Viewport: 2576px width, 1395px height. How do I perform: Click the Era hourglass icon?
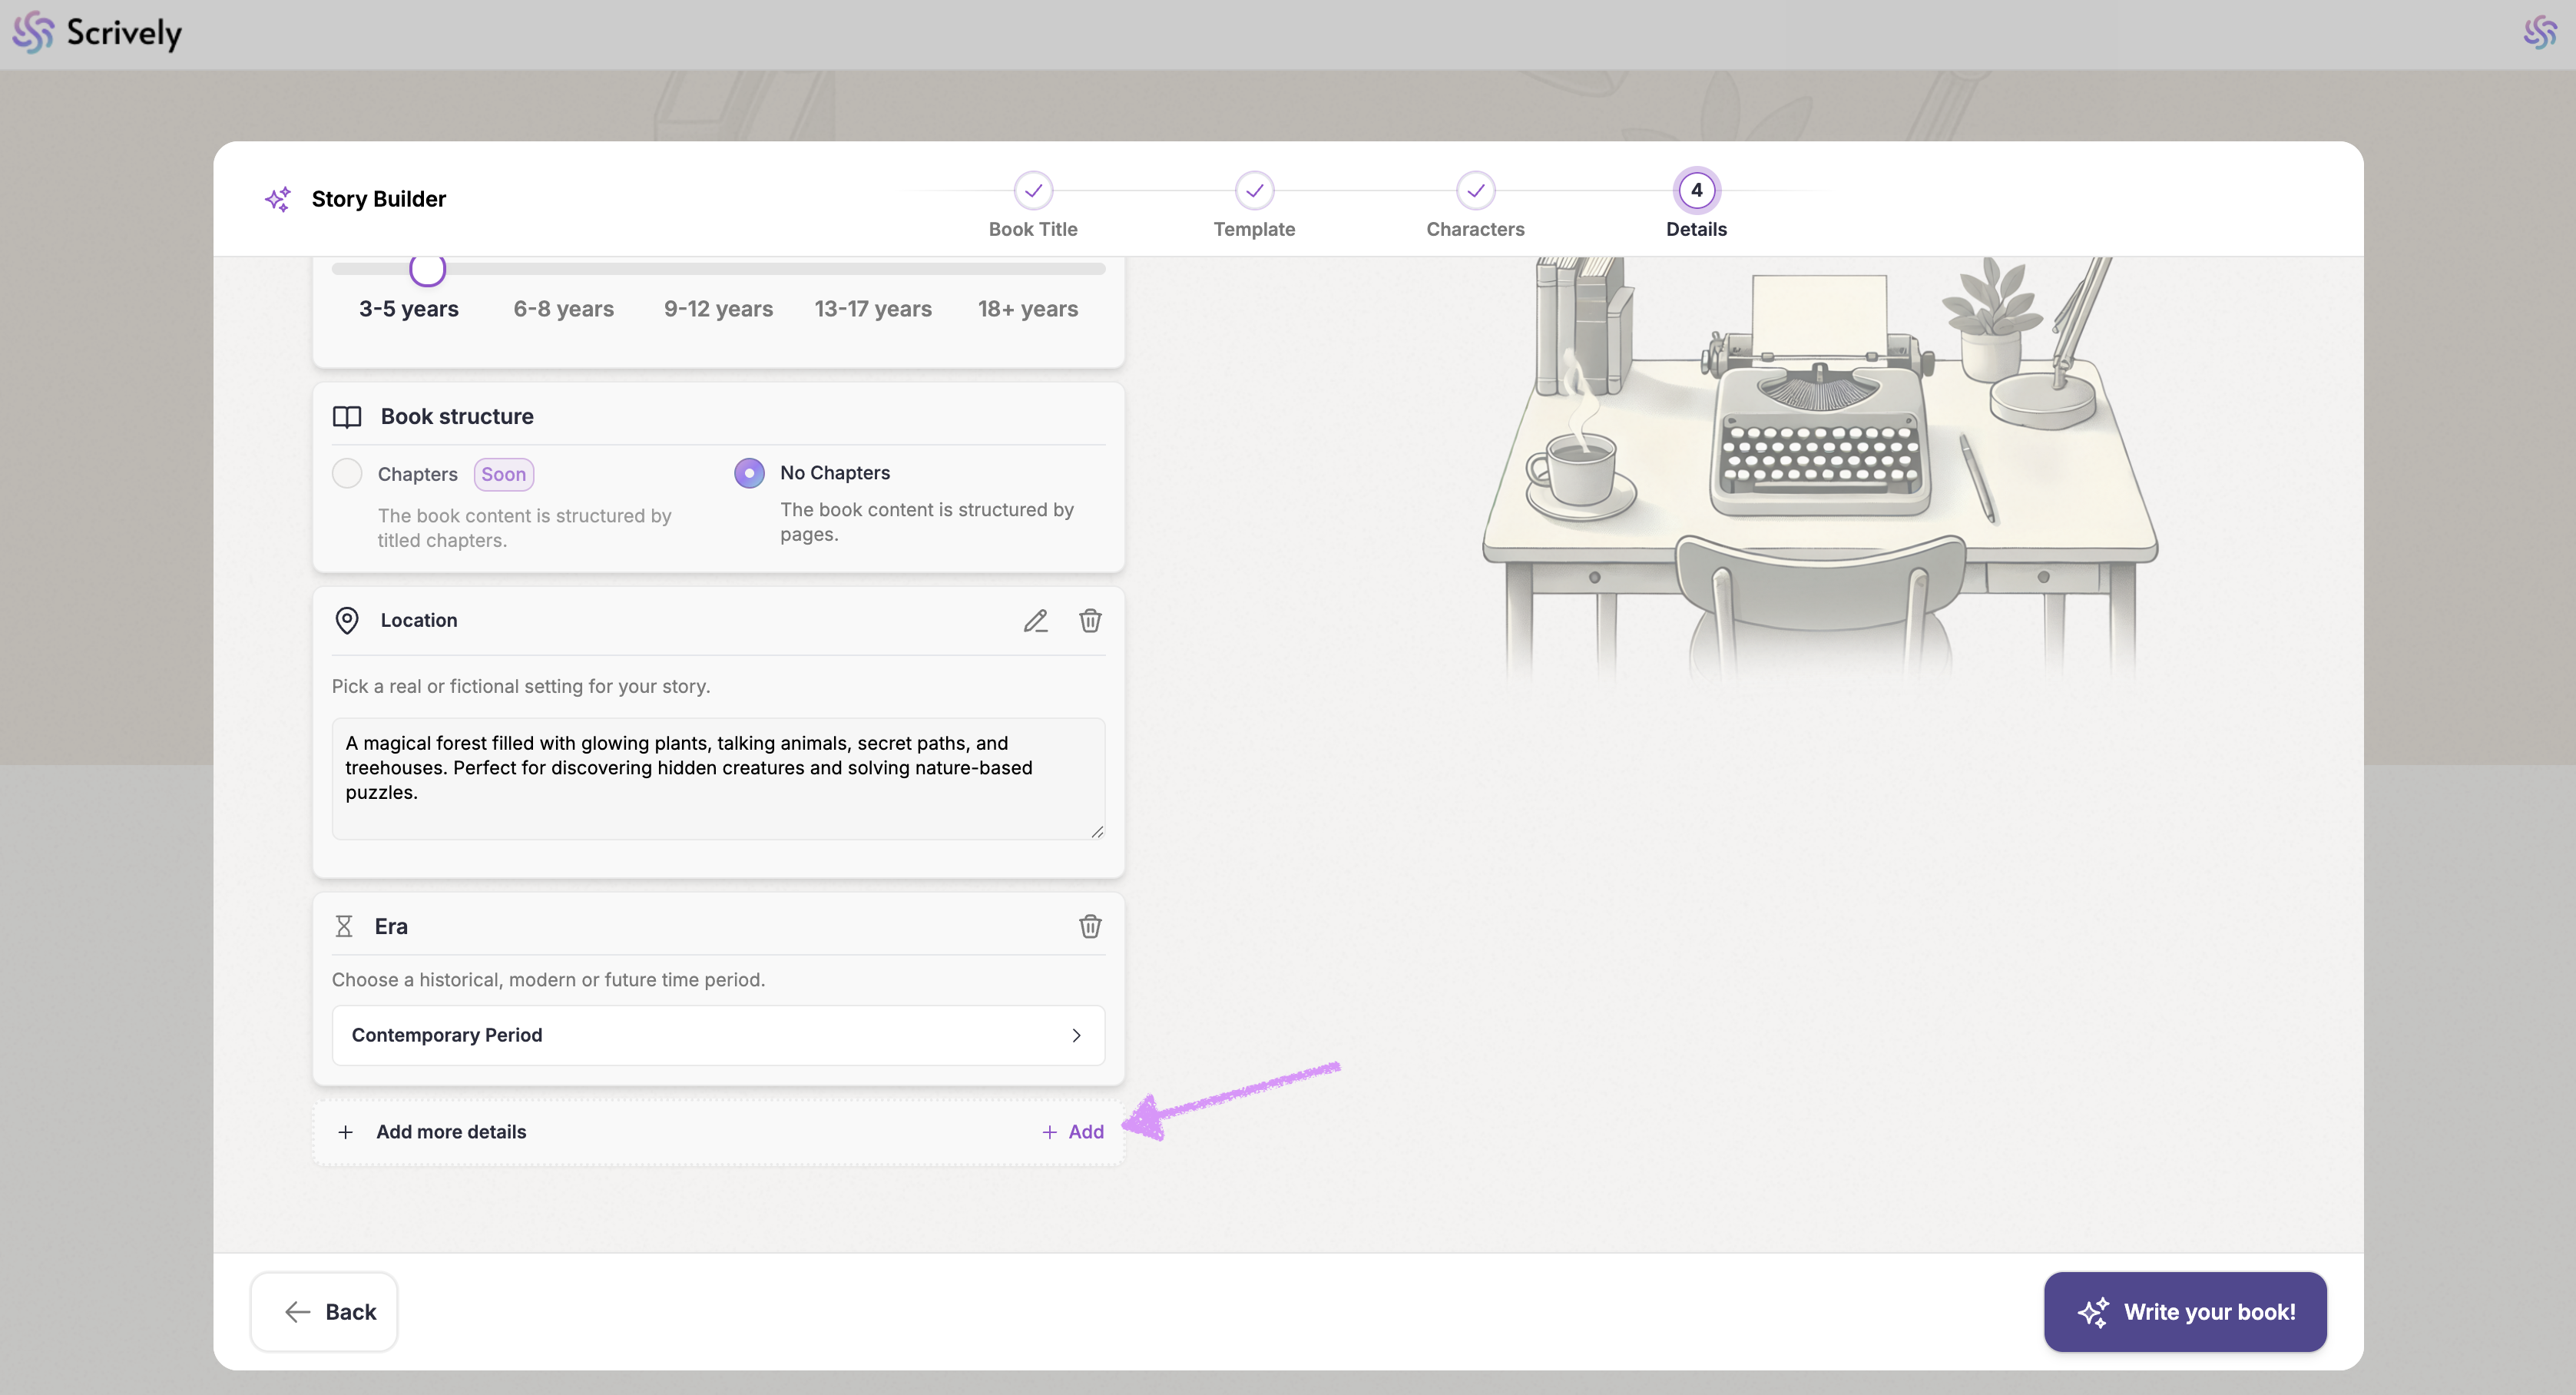coord(344,927)
